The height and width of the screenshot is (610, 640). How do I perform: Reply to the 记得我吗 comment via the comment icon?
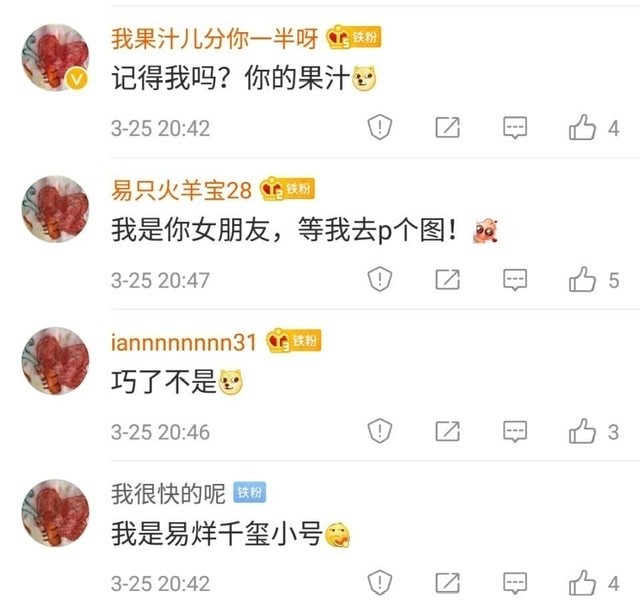pos(515,127)
